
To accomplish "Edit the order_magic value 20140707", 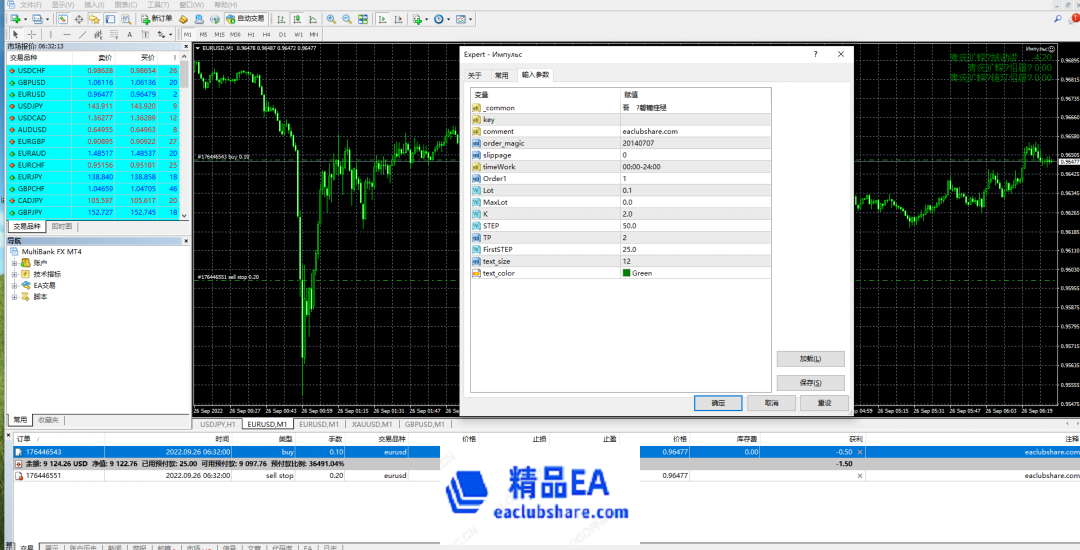I will click(x=695, y=143).
